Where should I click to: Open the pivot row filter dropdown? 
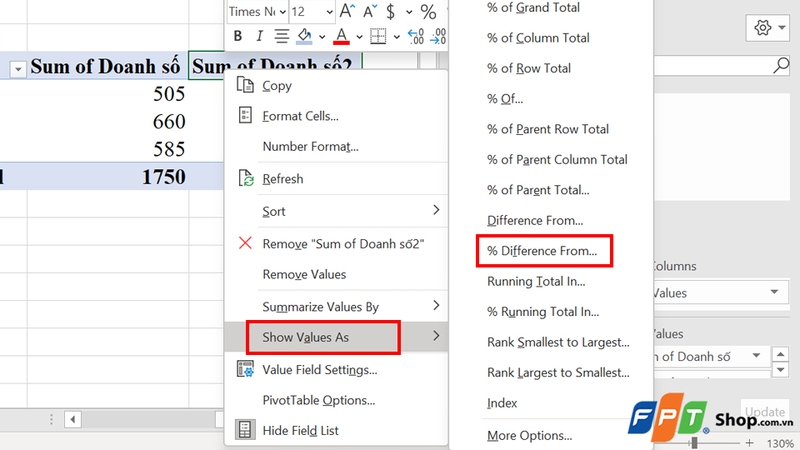pos(18,69)
